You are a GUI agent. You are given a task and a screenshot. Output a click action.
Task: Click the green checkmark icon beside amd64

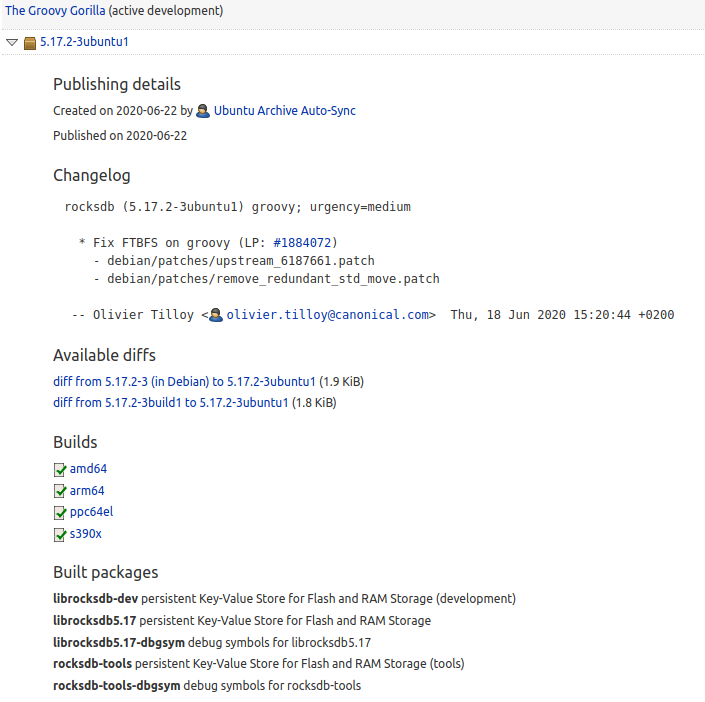pyautogui.click(x=60, y=469)
